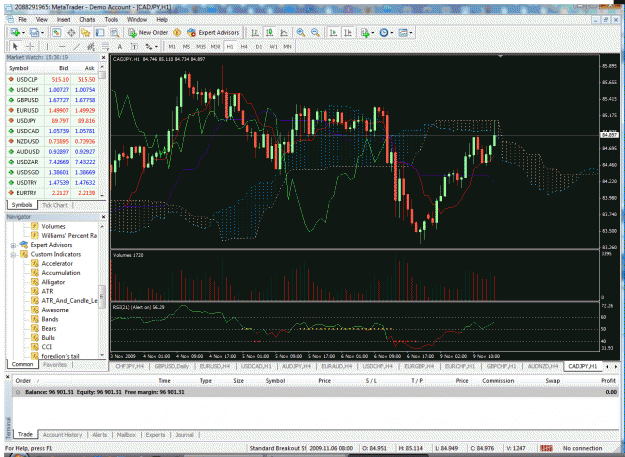Toggle the Terminal panel toolbar button
Screen dimensions: 625x457
[100, 33]
